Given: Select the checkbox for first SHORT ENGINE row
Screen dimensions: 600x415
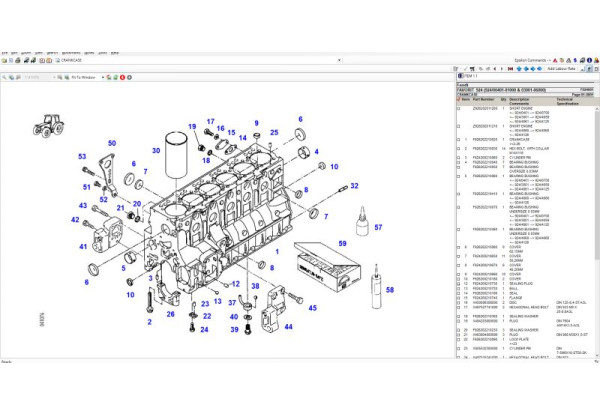Looking at the screenshot, I should pos(459,107).
